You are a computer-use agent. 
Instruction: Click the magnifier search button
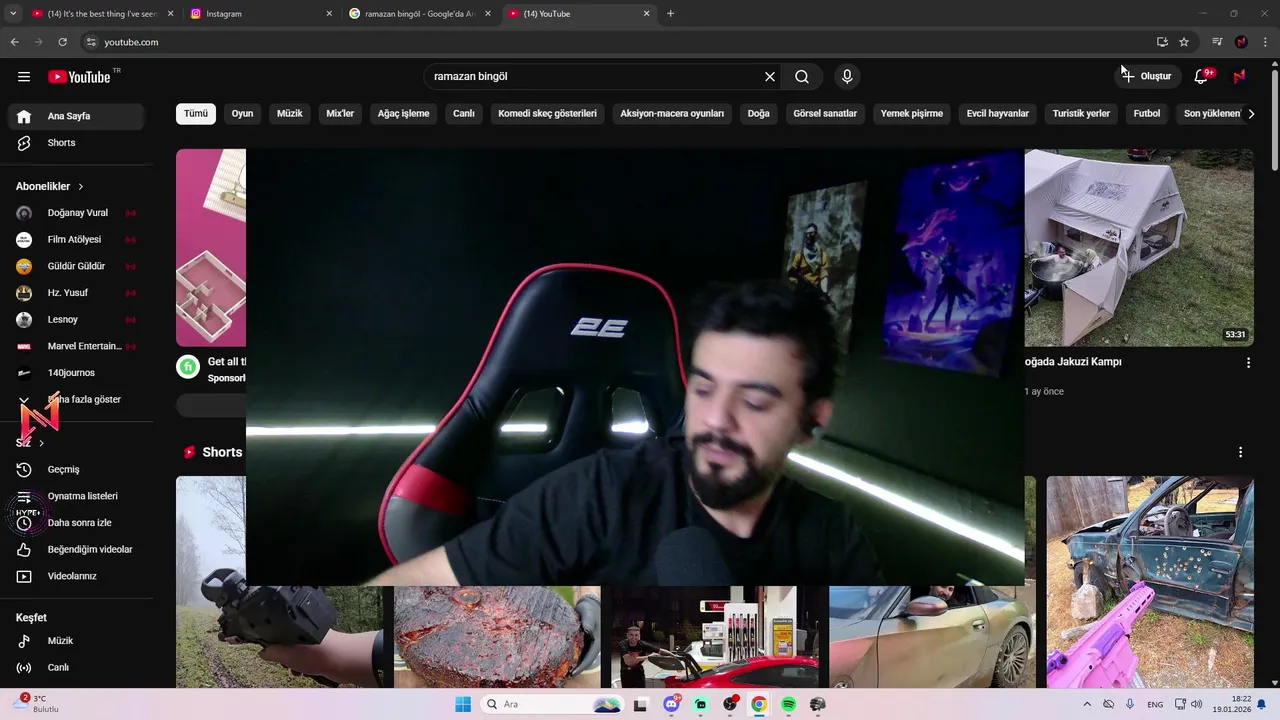pyautogui.click(x=802, y=76)
